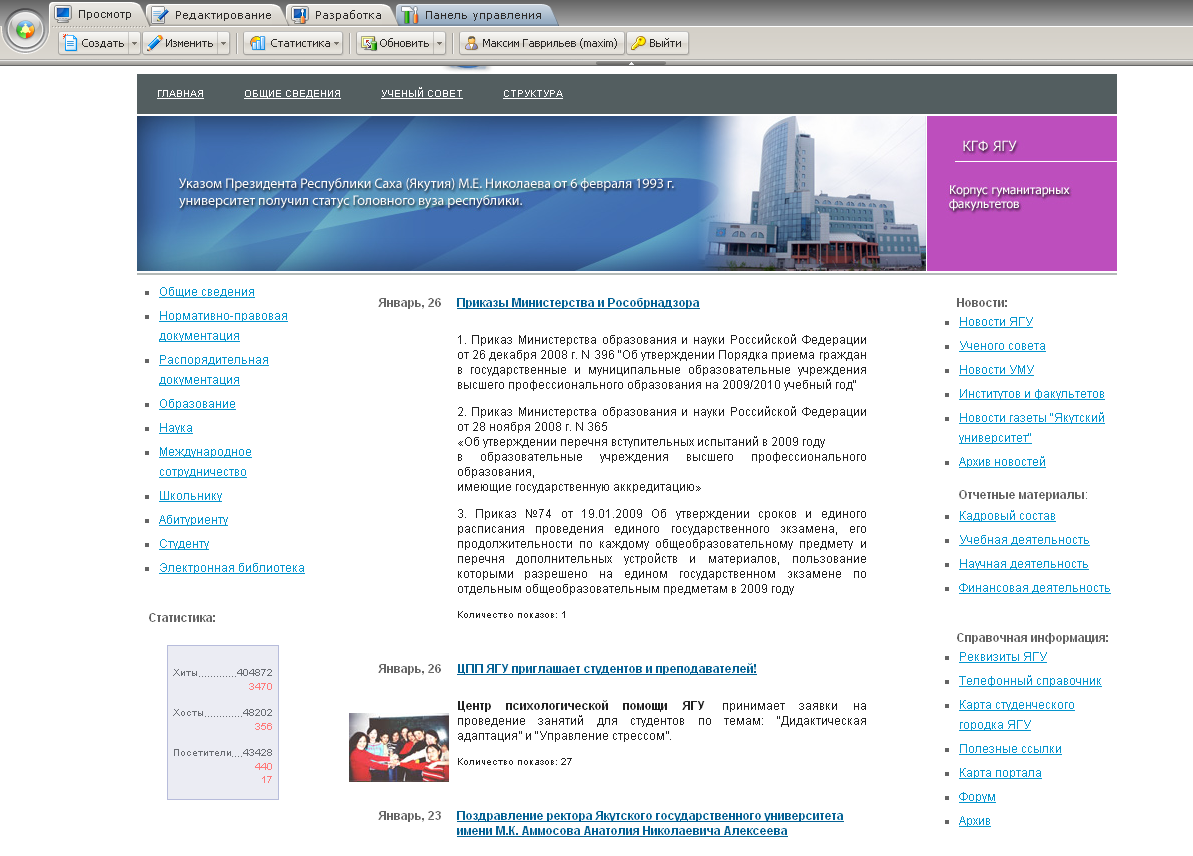Screen dimensions: 1193x856
Task: Expand the Создать dropdown arrow
Action: [134, 43]
